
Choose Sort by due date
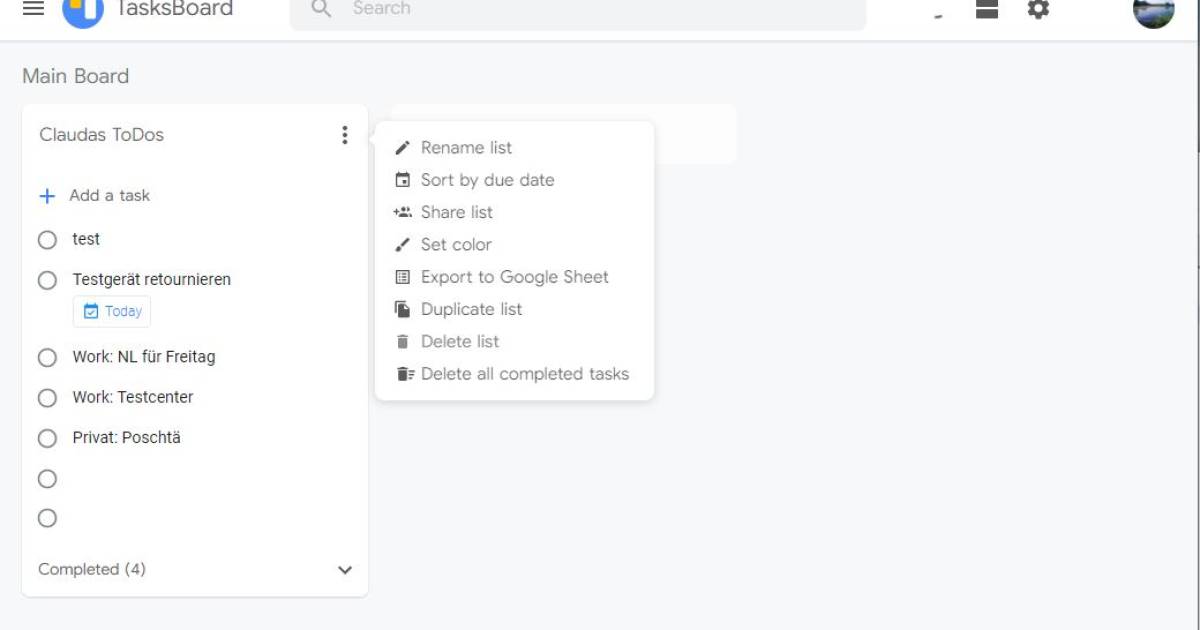coord(487,180)
